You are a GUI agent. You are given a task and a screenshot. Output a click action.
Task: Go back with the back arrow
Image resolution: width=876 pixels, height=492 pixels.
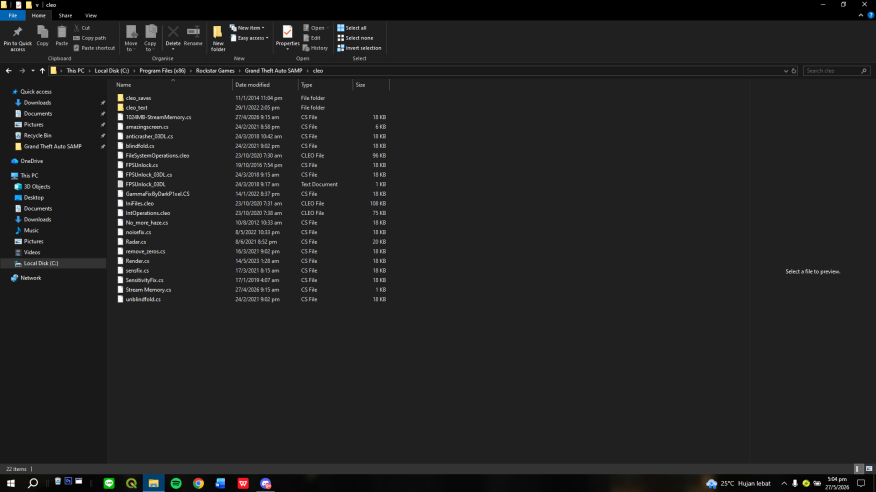pos(8,71)
